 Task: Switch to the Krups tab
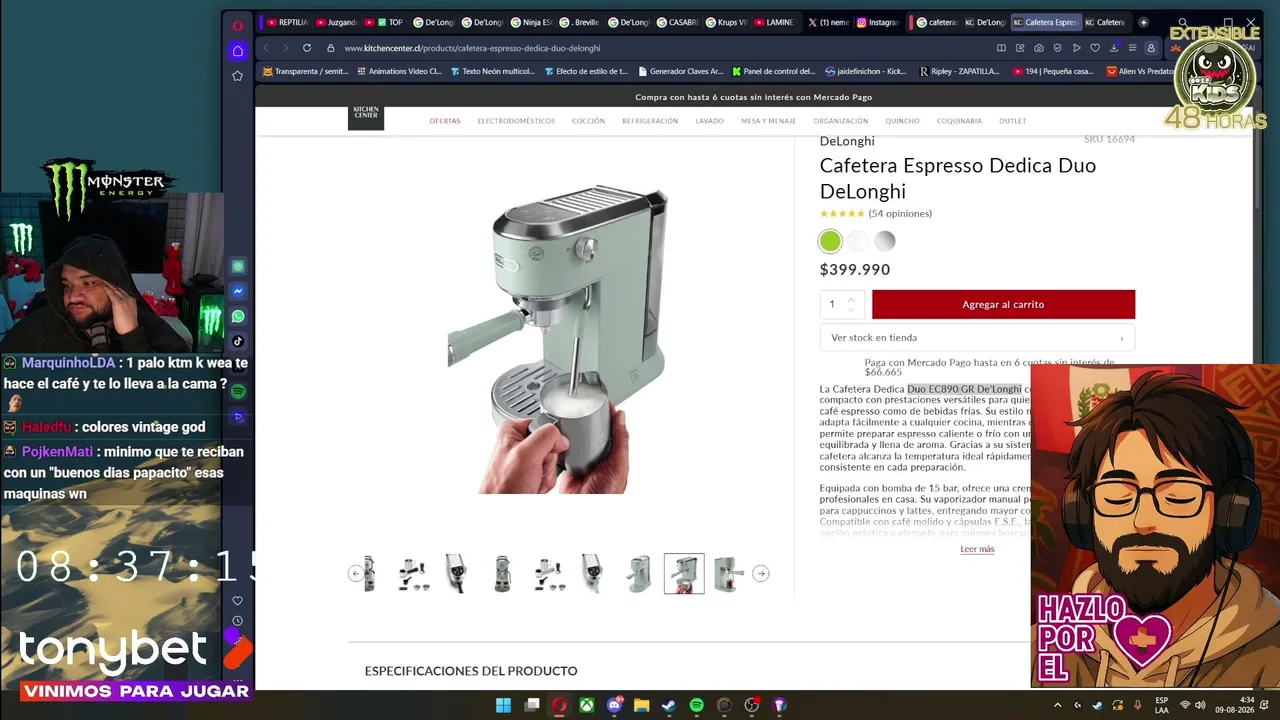[x=726, y=22]
